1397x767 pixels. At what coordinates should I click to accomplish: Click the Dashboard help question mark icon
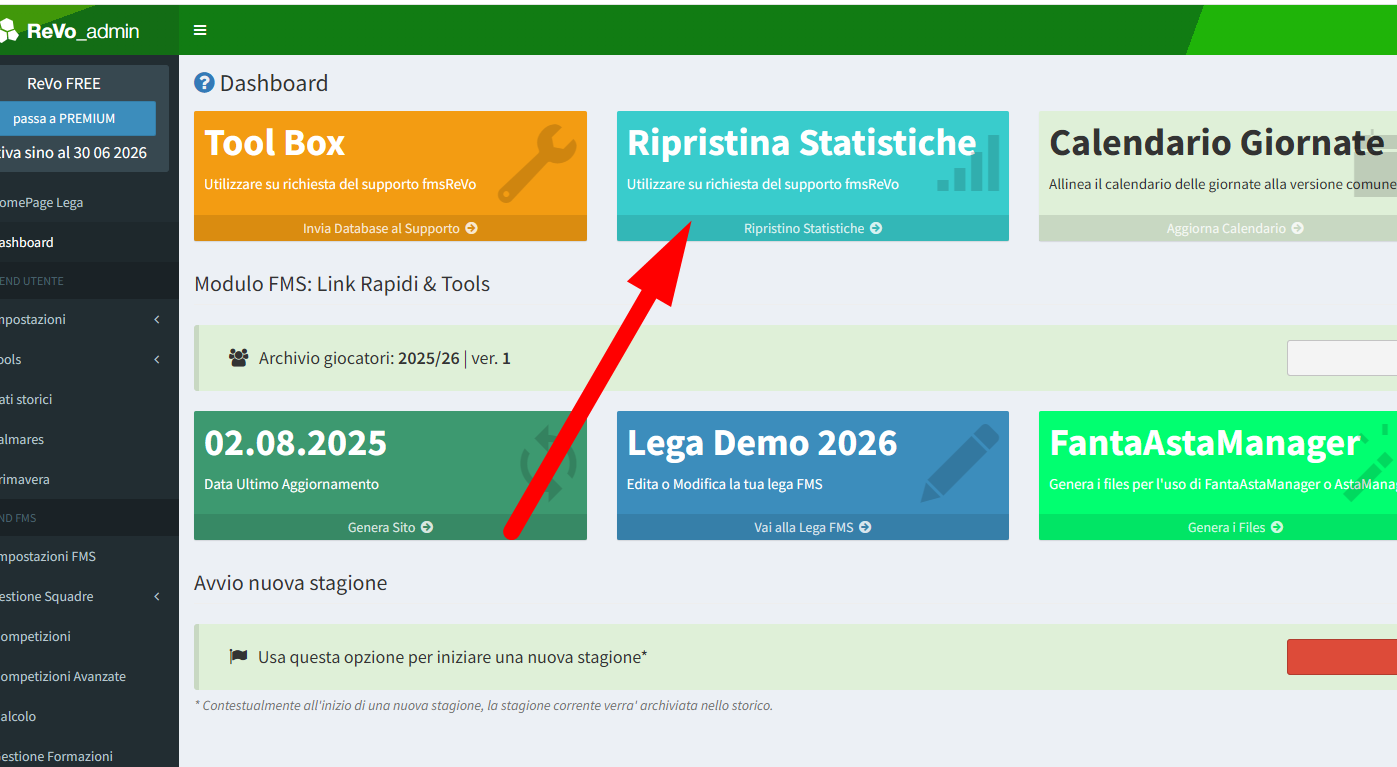pos(204,83)
